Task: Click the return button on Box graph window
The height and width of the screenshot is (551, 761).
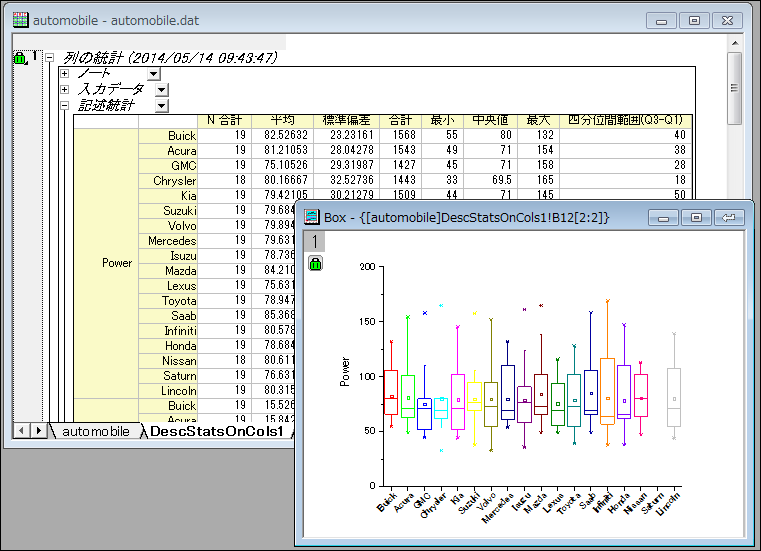Action: pyautogui.click(x=729, y=217)
